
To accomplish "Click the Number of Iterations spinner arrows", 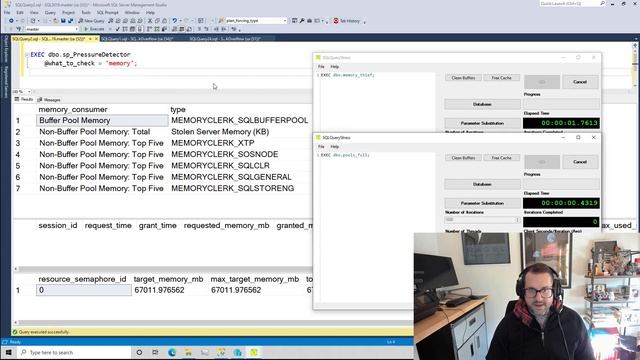I will 517,220.
